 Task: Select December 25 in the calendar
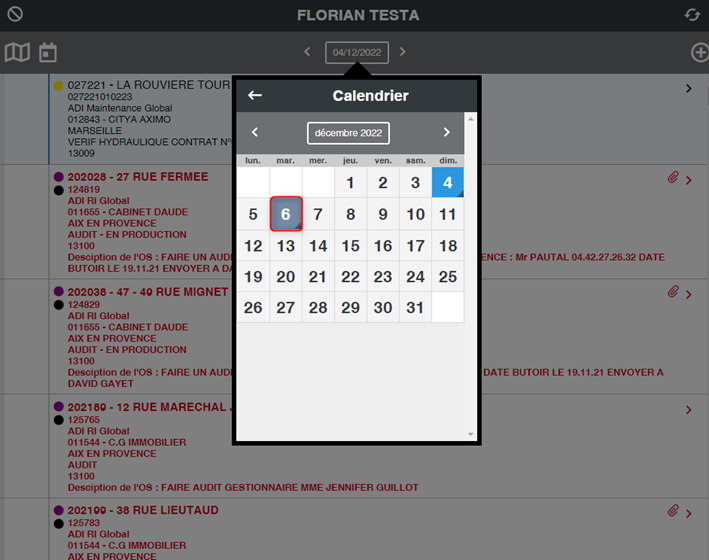click(448, 277)
